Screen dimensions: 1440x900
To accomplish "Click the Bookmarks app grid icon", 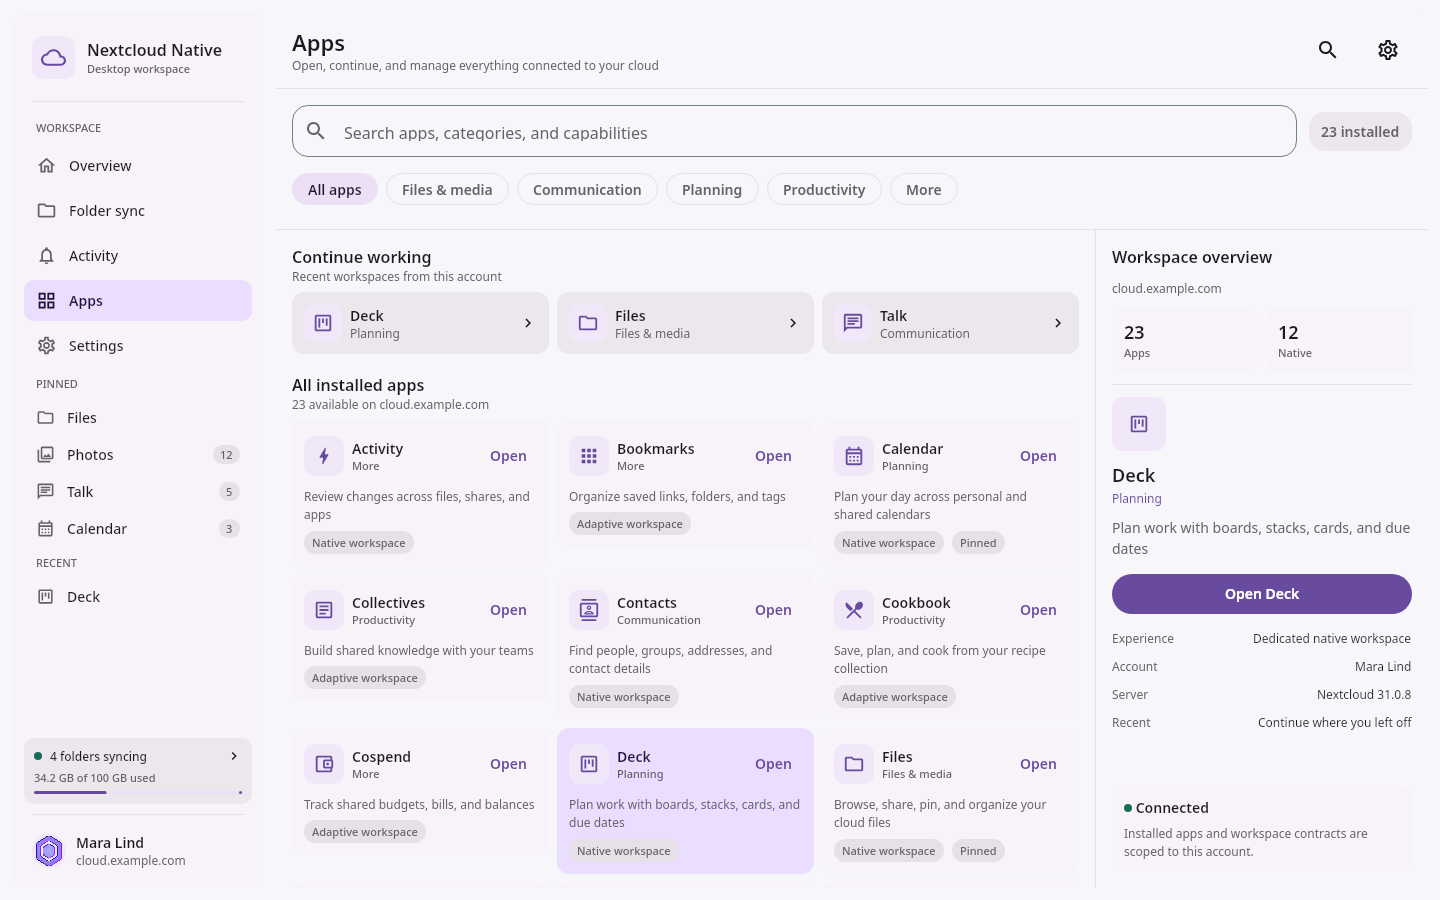I will (x=589, y=456).
